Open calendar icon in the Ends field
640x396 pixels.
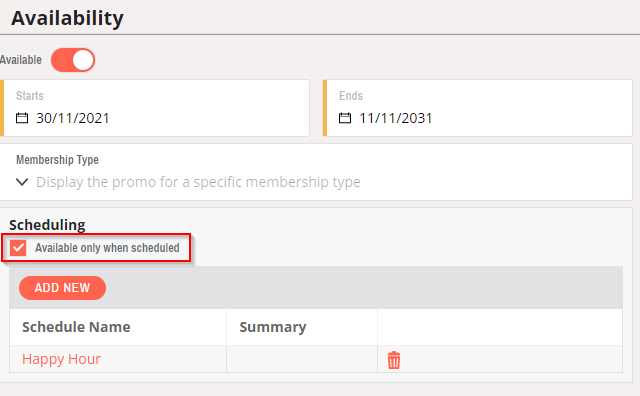[x=345, y=118]
